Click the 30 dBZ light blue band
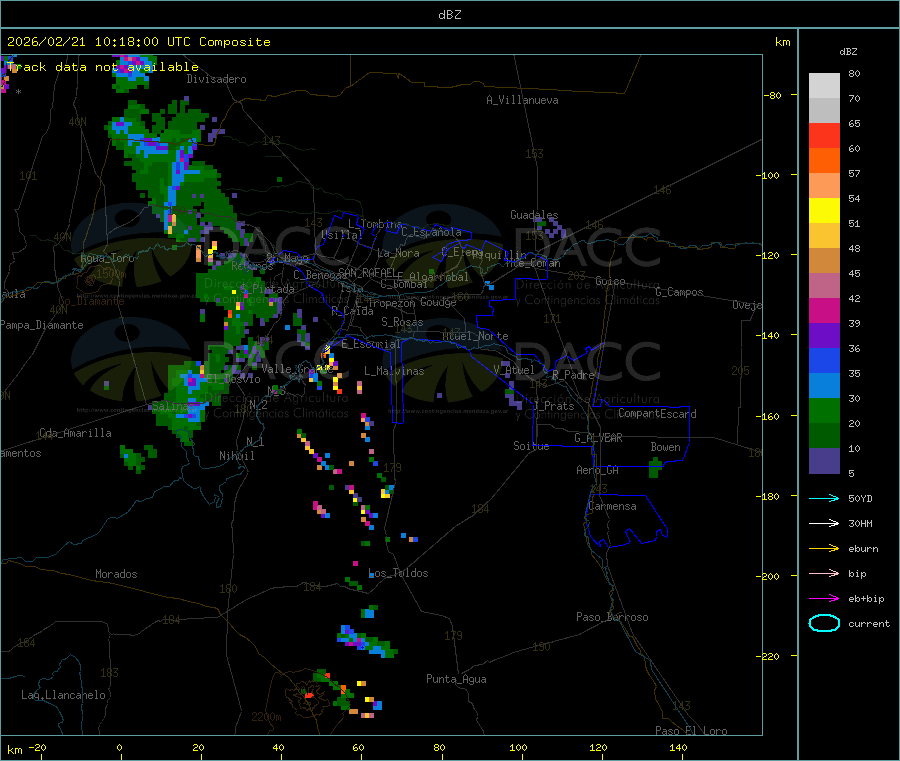The height and width of the screenshot is (761, 900). [x=824, y=385]
